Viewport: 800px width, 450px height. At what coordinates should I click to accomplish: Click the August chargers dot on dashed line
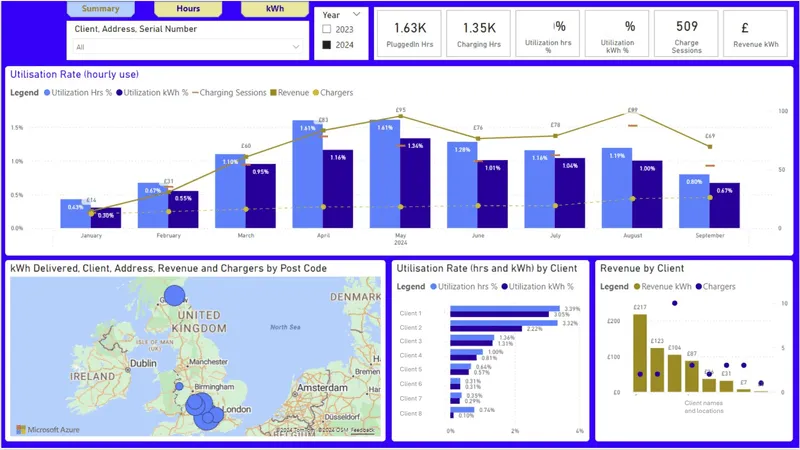pos(633,198)
